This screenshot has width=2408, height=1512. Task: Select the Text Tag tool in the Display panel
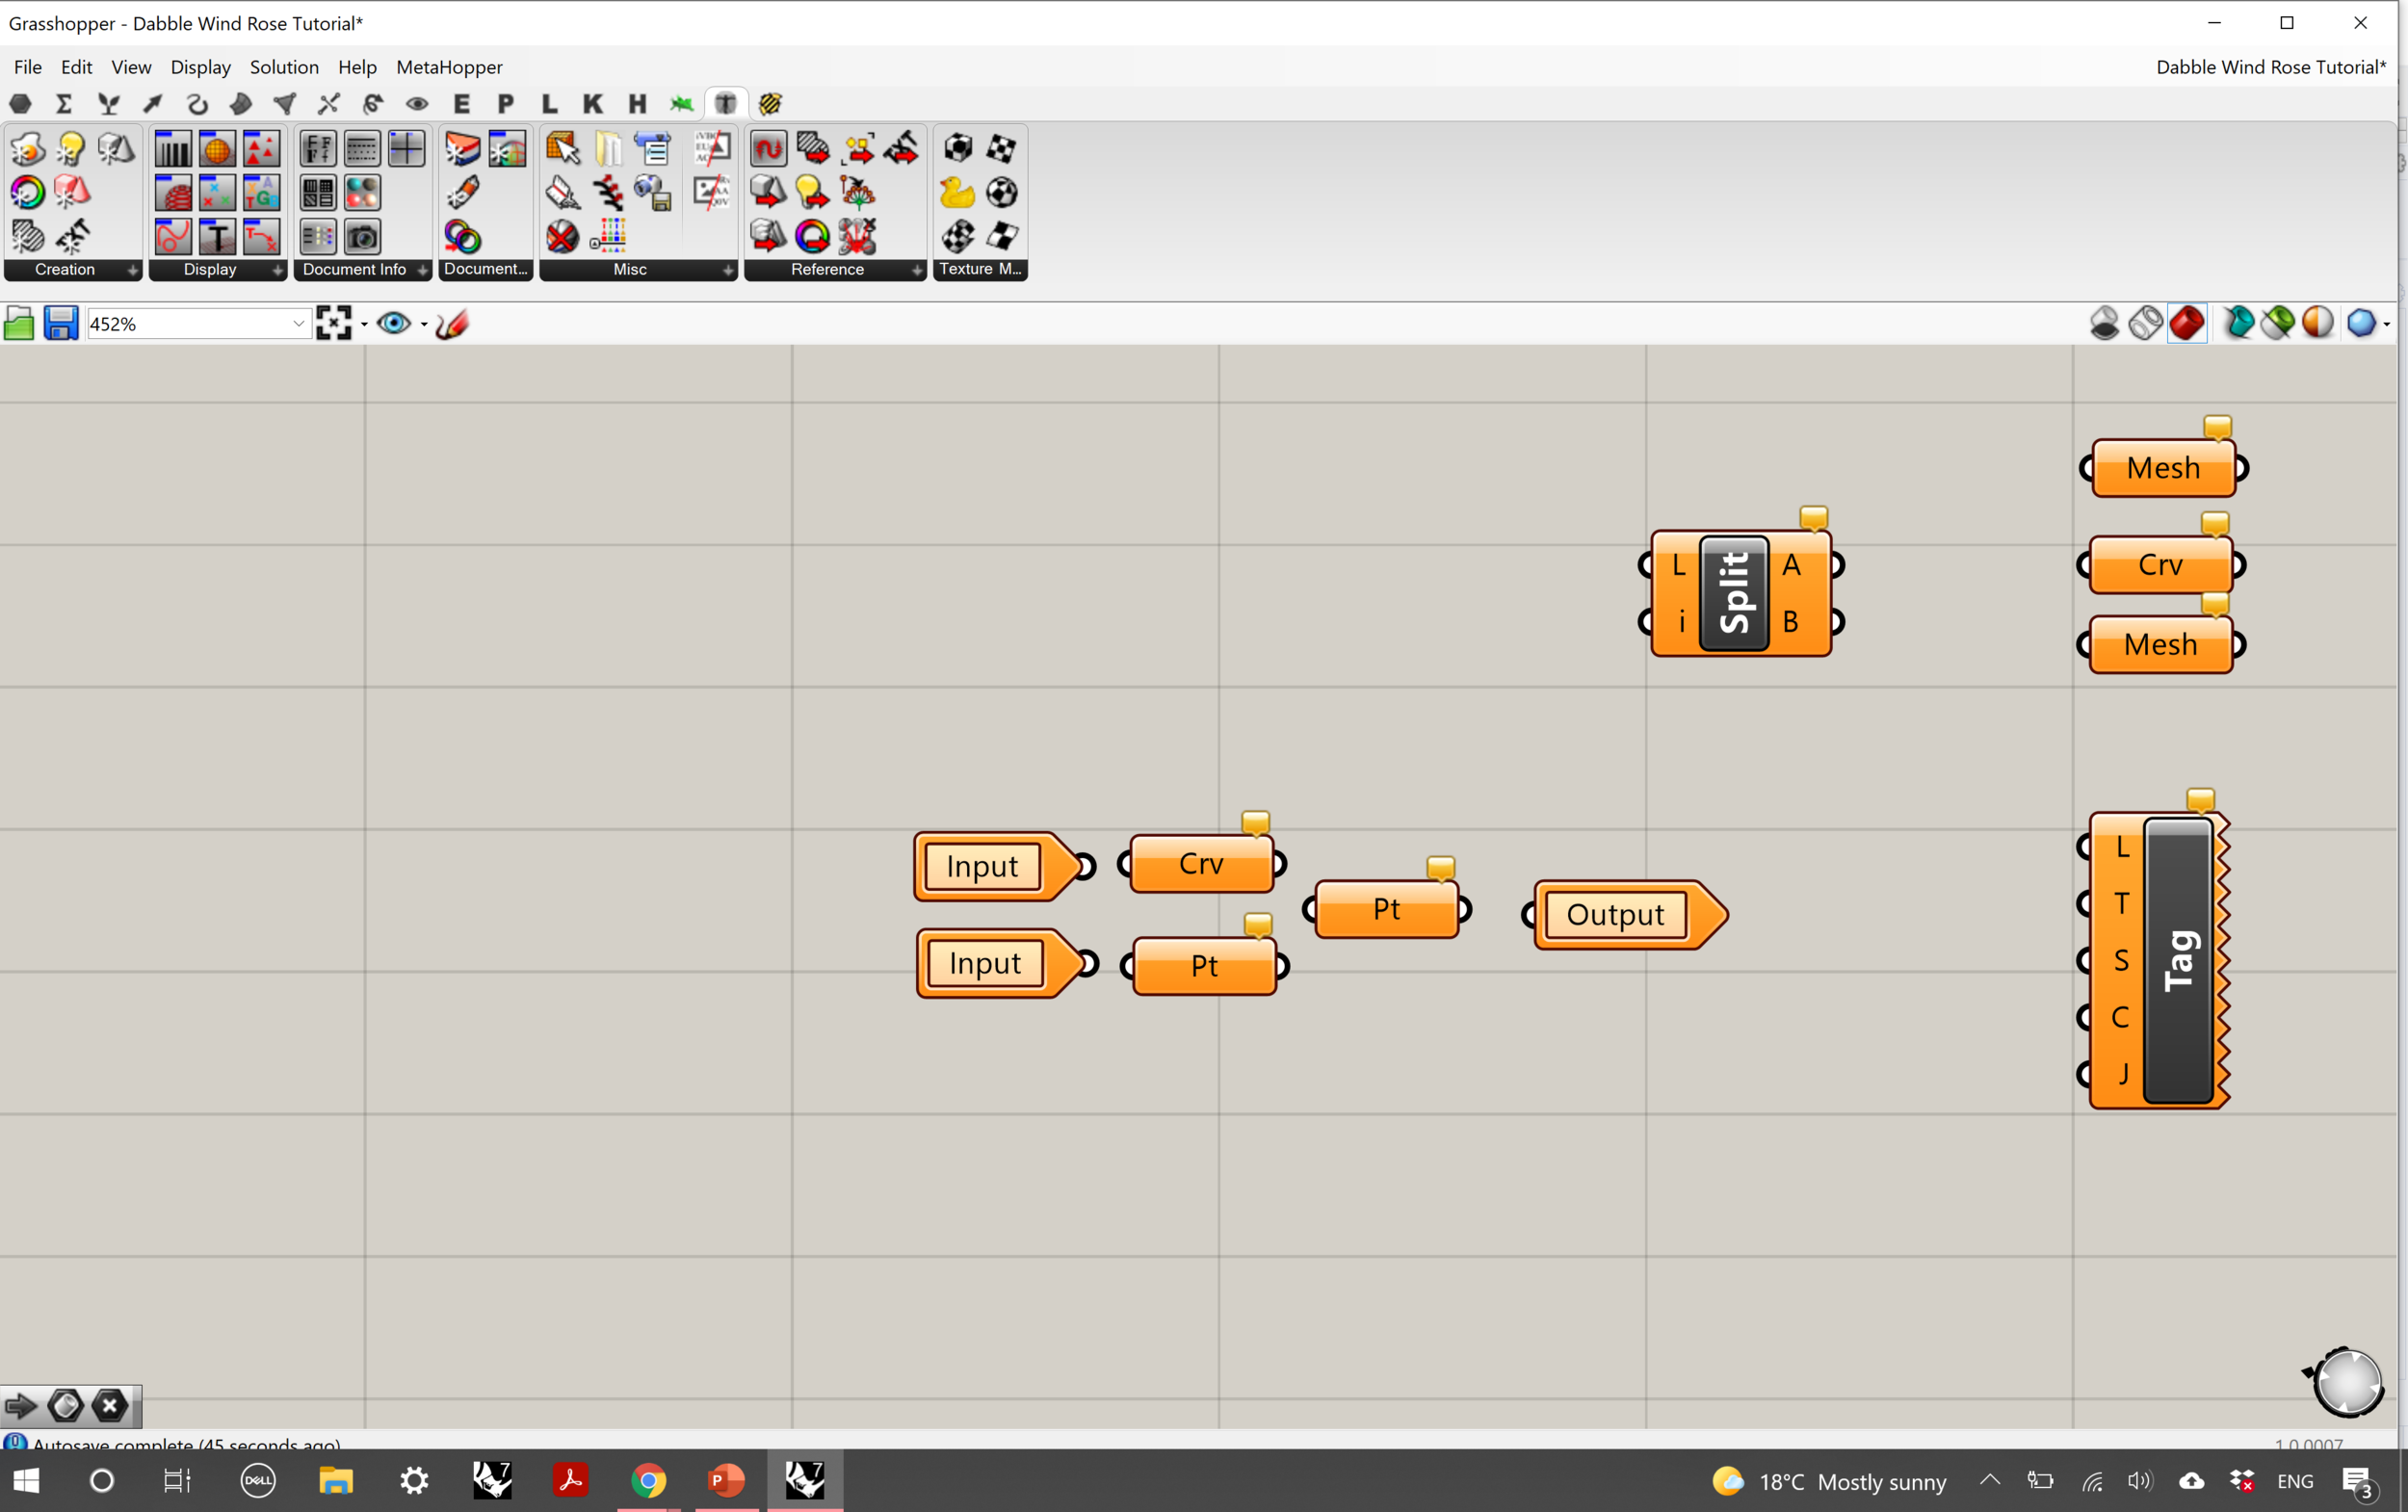[217, 236]
